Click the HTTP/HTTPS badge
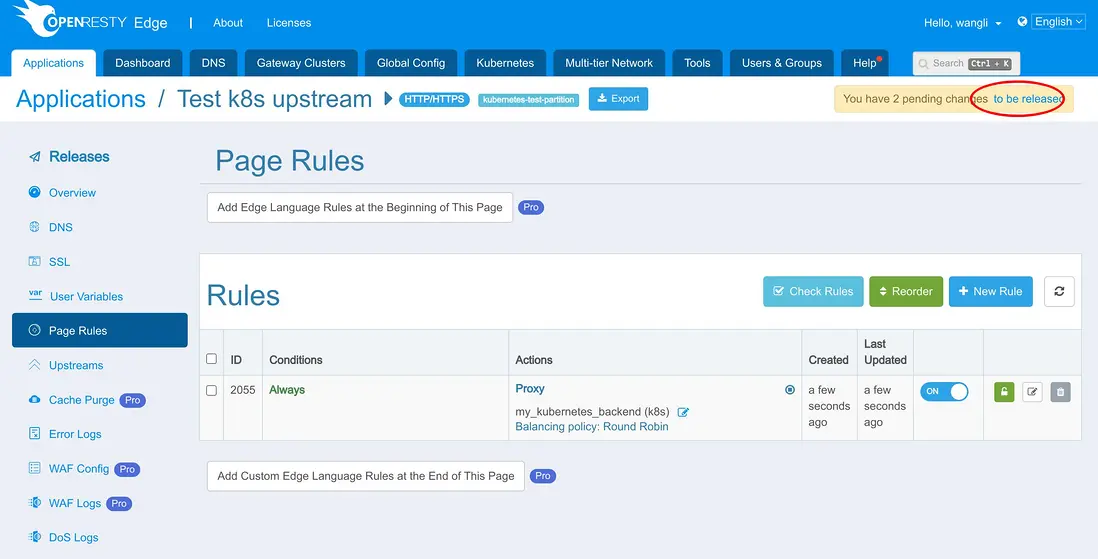The image size is (1098, 559). (434, 99)
